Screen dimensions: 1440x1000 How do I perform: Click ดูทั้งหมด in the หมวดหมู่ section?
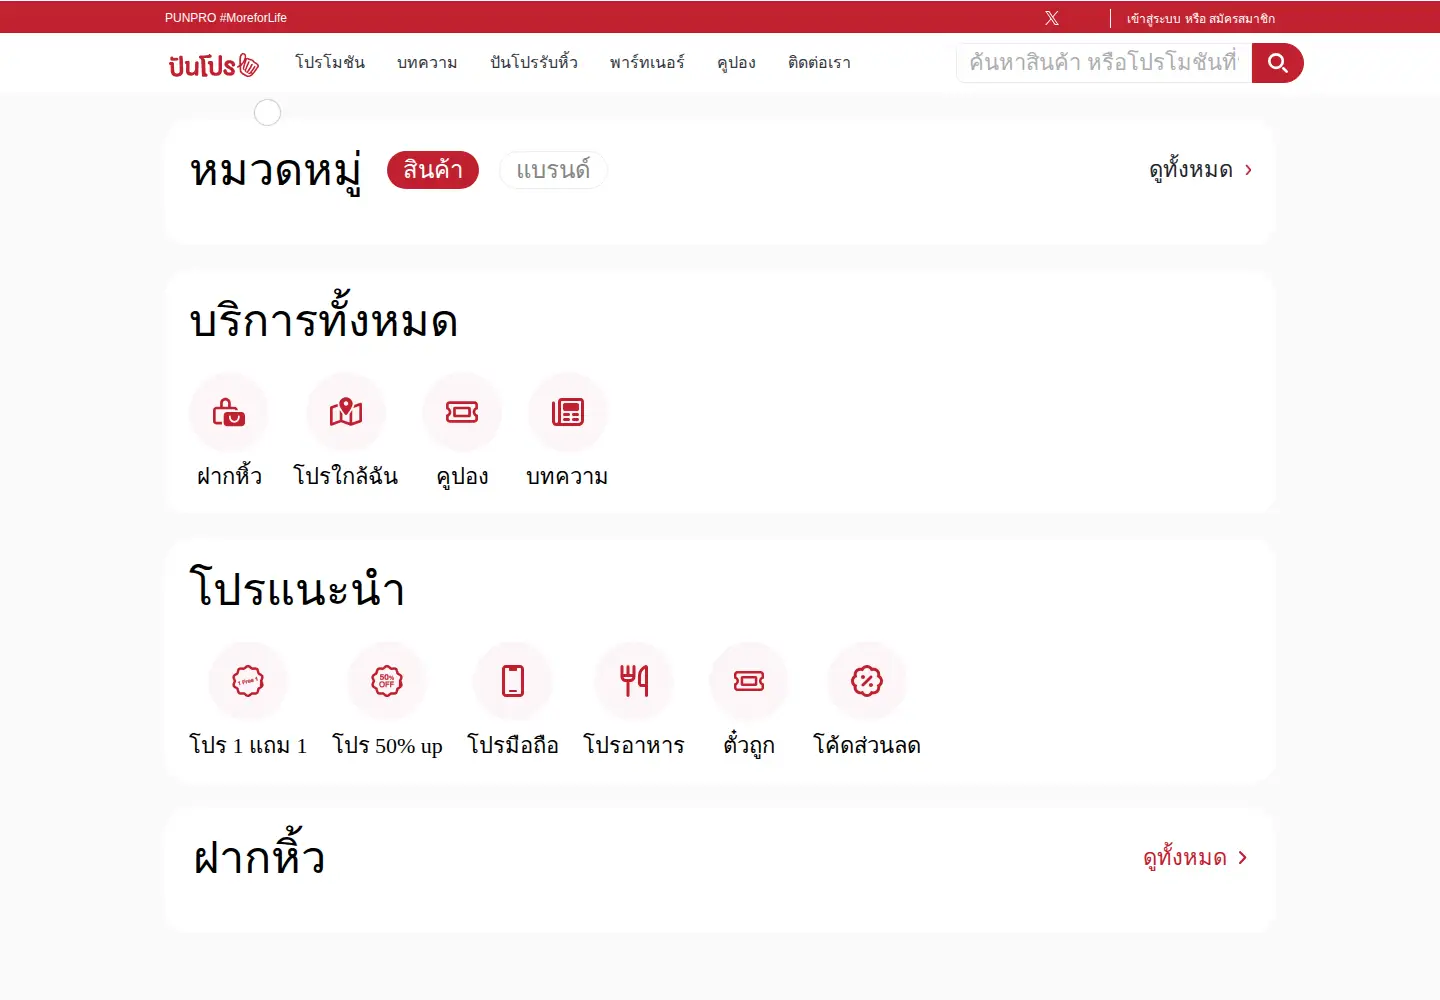click(1200, 170)
